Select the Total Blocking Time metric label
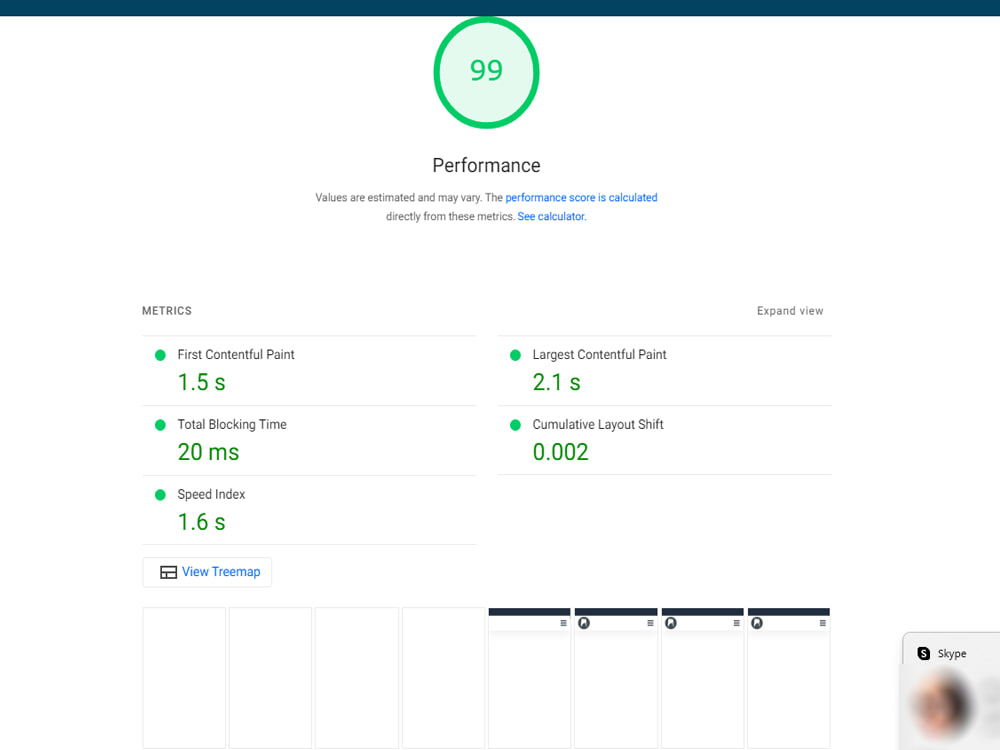 click(232, 425)
